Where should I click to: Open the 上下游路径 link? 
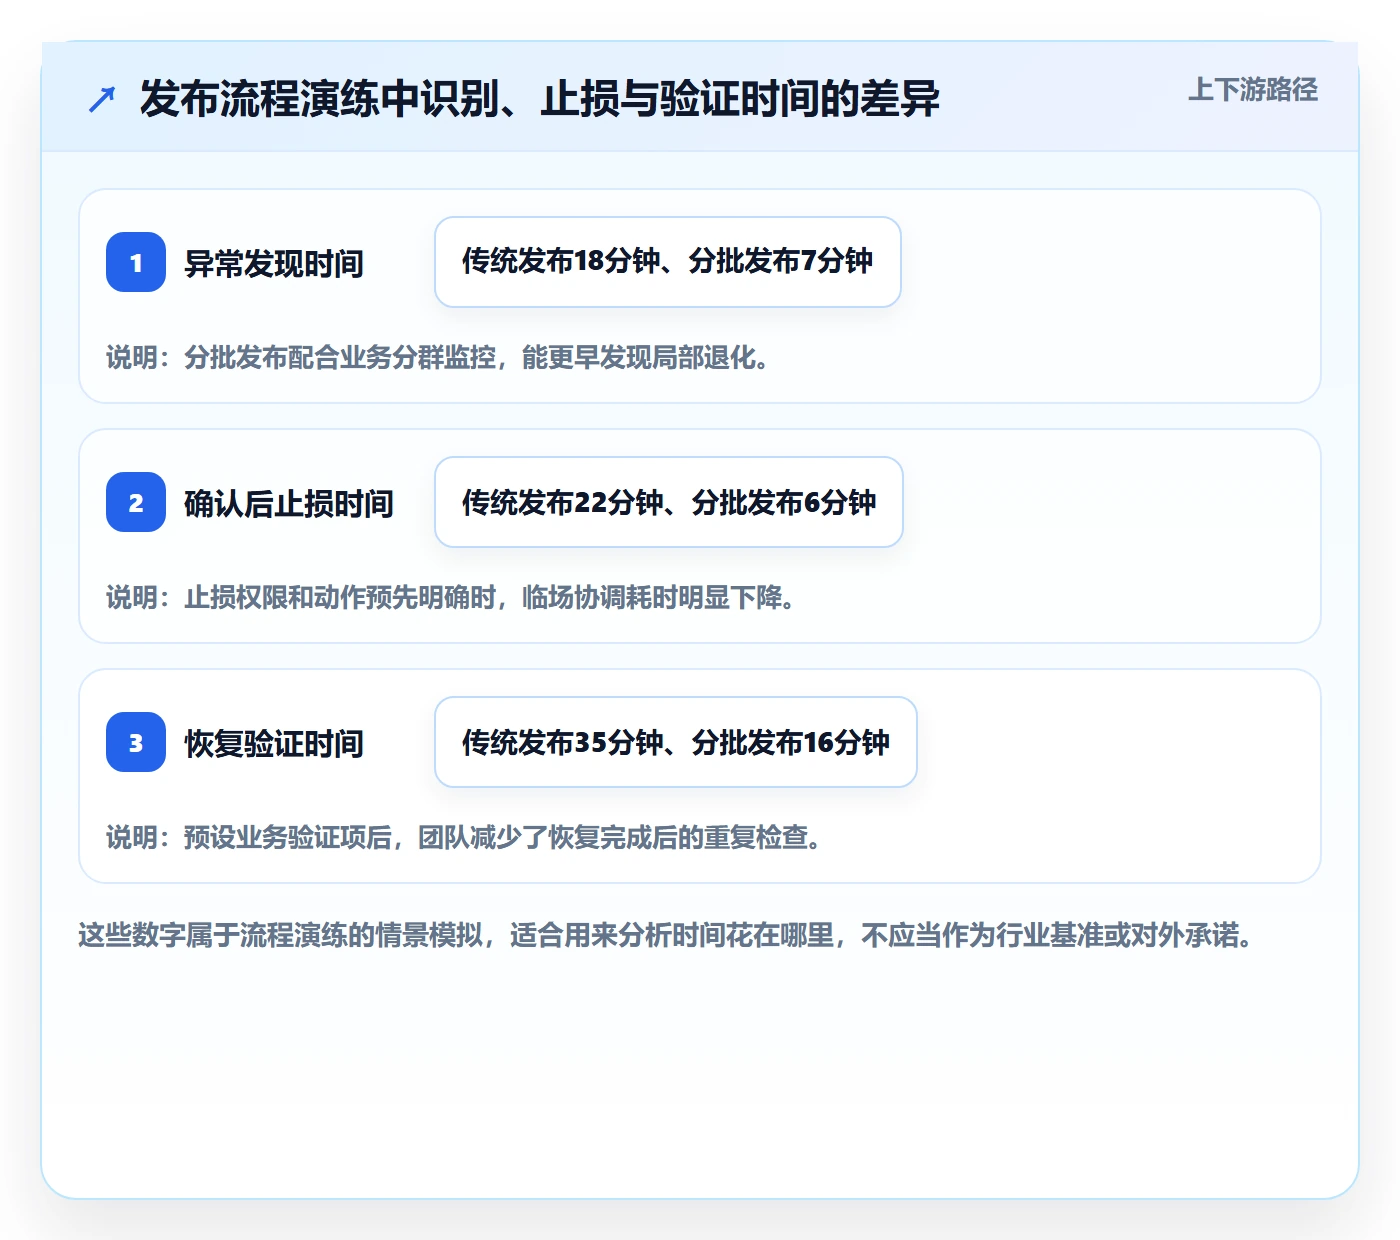click(x=1253, y=90)
